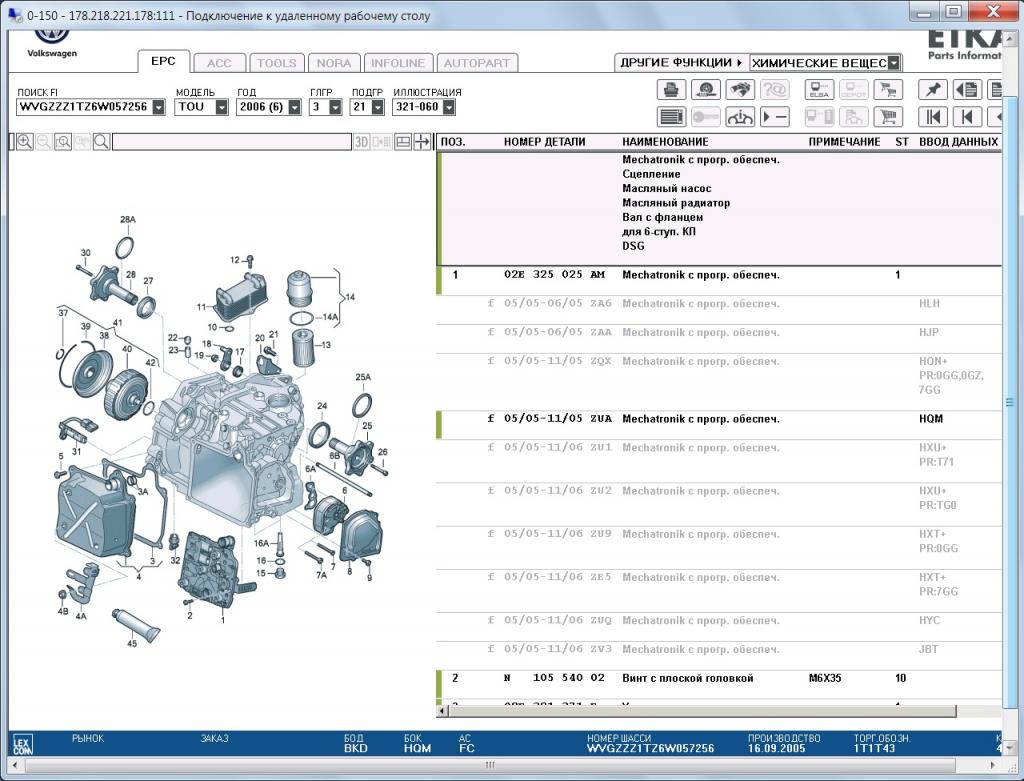1024x781 pixels.
Task: Click the ВВОД ДАННЫХ column header
Action: [958, 142]
